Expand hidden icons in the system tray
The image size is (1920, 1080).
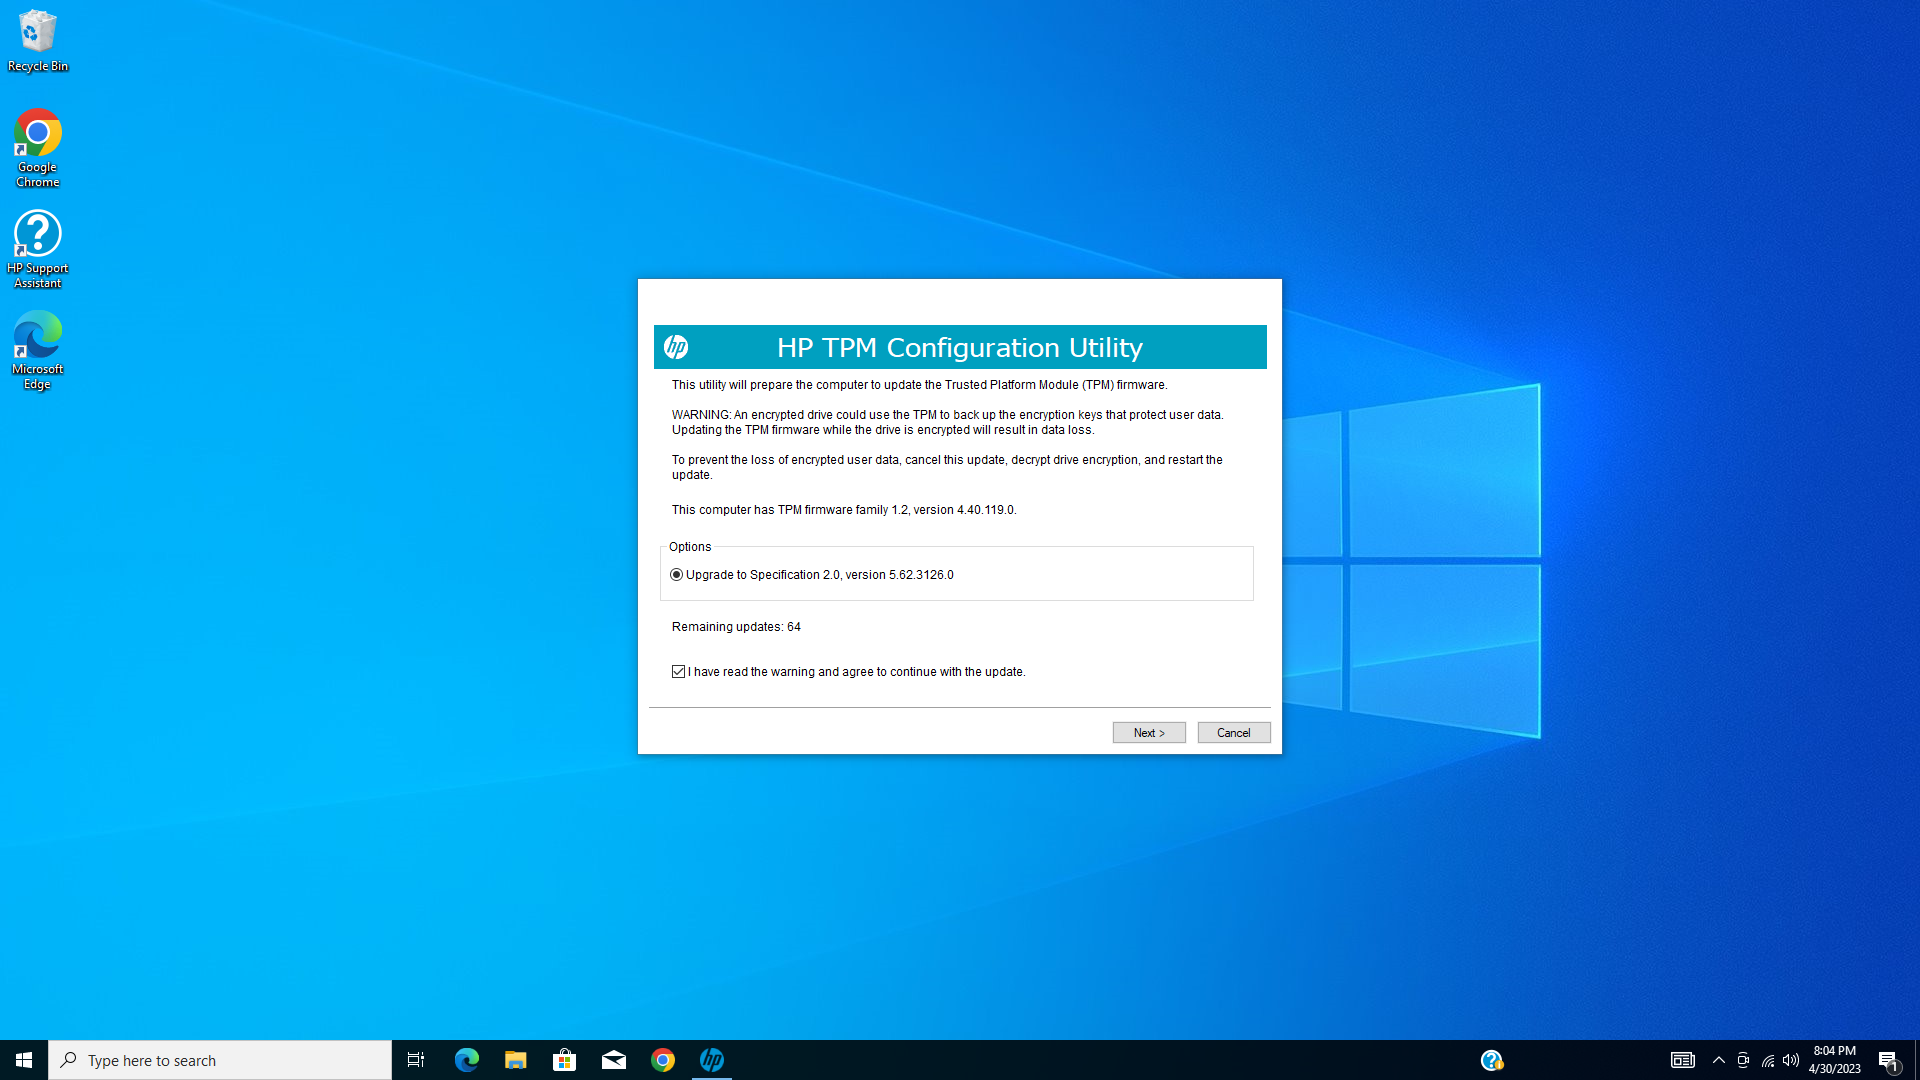[x=1718, y=1060]
